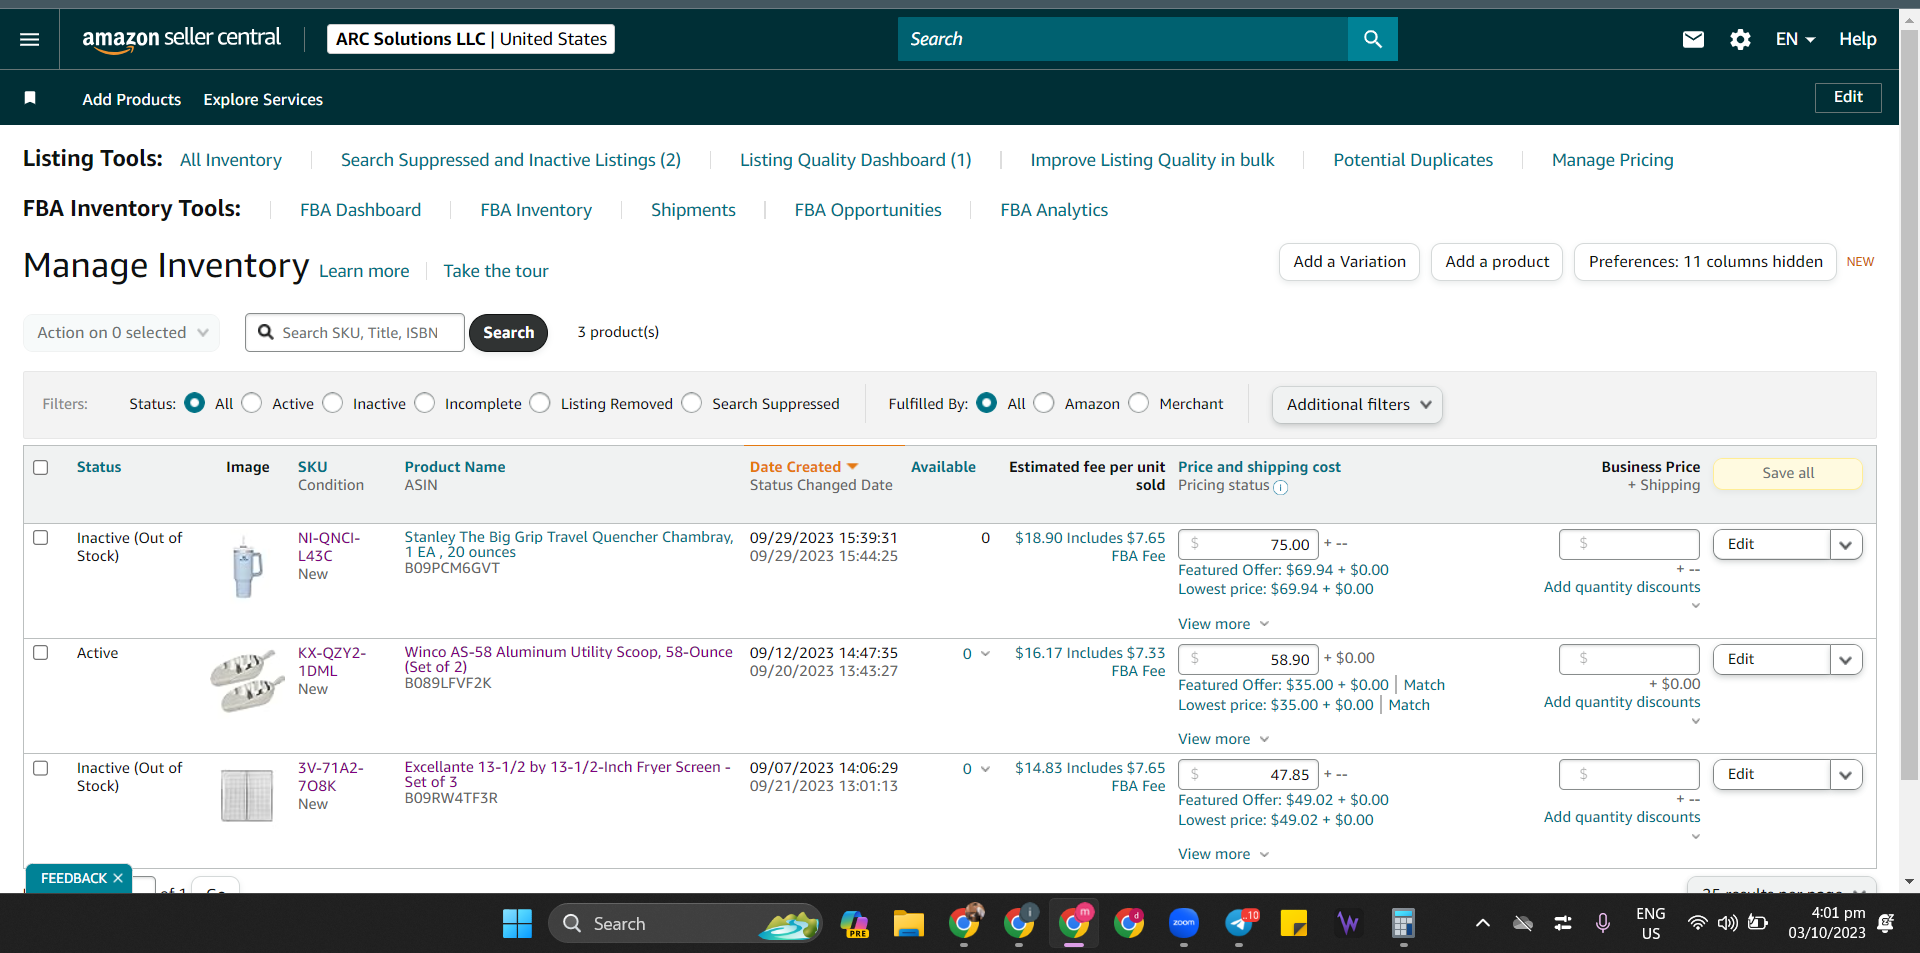Viewport: 1920px width, 953px height.
Task: Click the pricing status info icon
Action: (1281, 487)
